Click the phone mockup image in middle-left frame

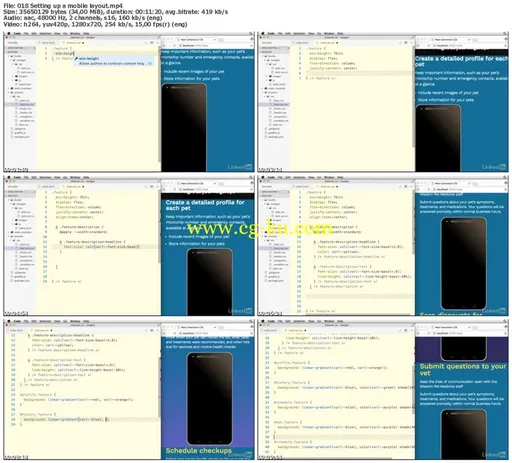(210, 282)
